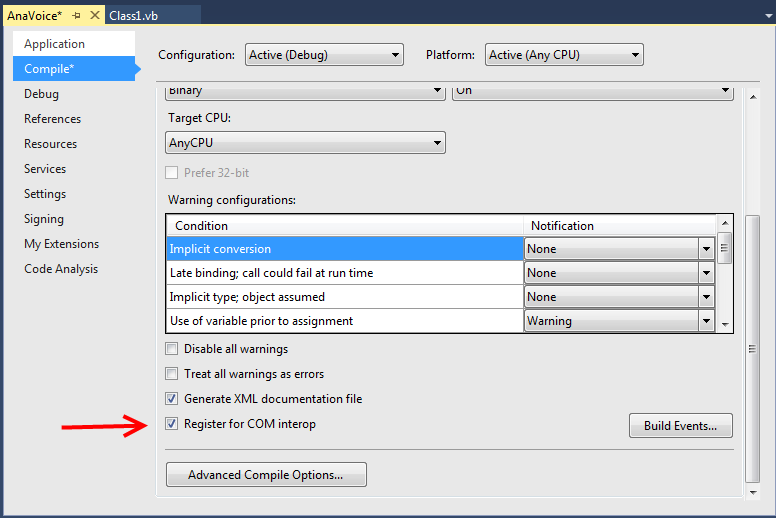Open the Application settings page
The width and height of the screenshot is (776, 518).
[x=74, y=44]
